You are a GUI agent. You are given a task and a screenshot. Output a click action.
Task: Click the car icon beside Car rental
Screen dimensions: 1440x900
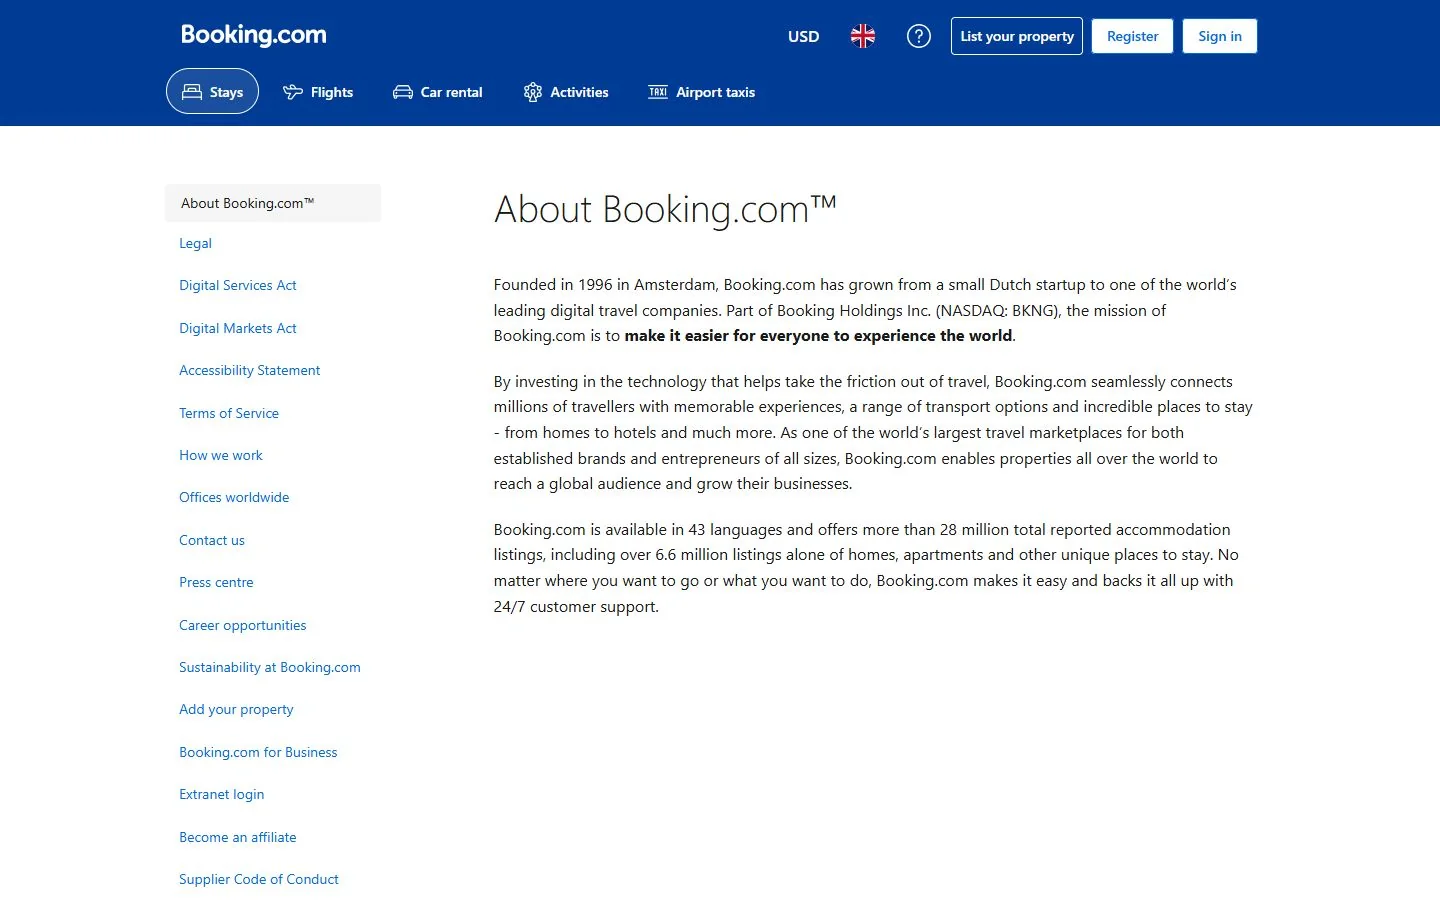pos(403,92)
